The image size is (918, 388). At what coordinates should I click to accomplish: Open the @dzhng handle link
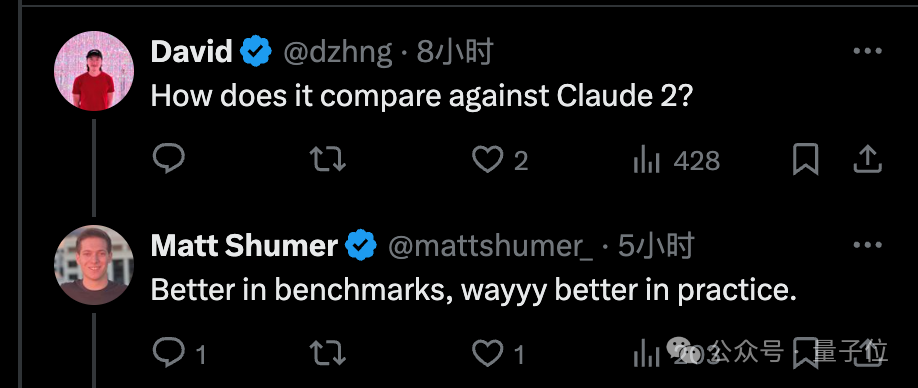point(338,53)
